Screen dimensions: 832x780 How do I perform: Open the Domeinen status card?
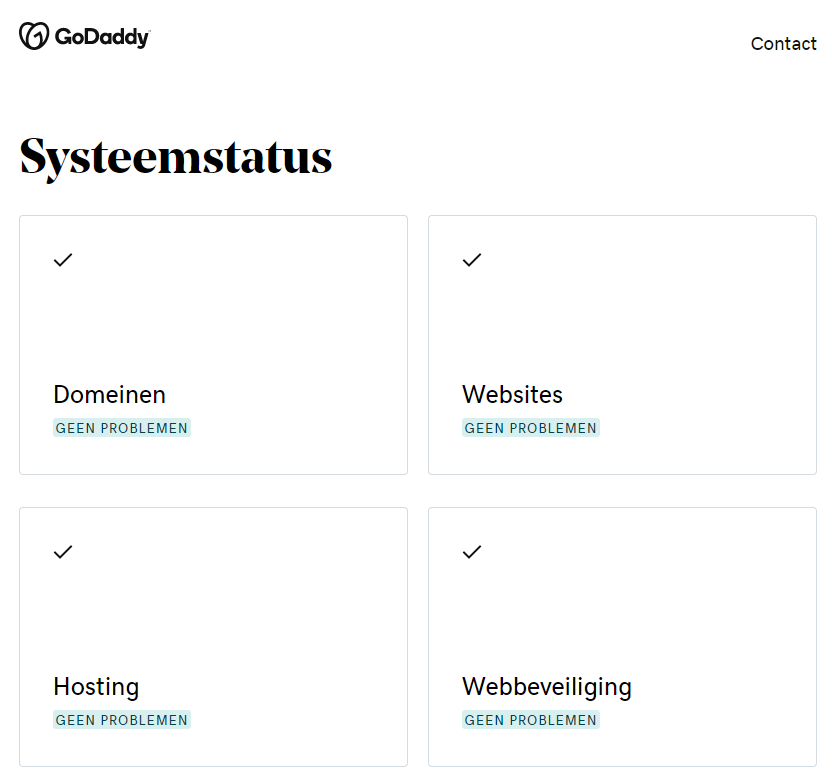click(213, 344)
